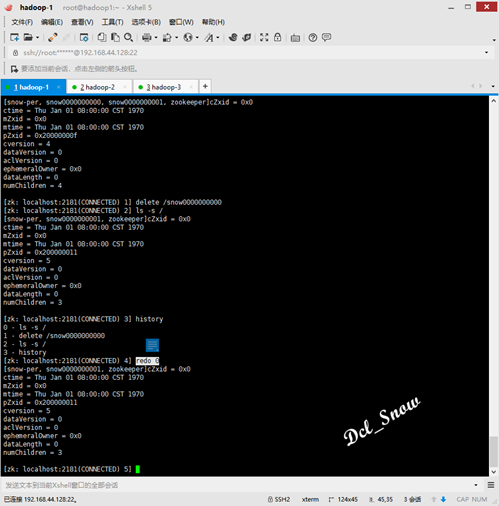
Task: Click the speech bubble feedback icon
Action: coord(327,37)
